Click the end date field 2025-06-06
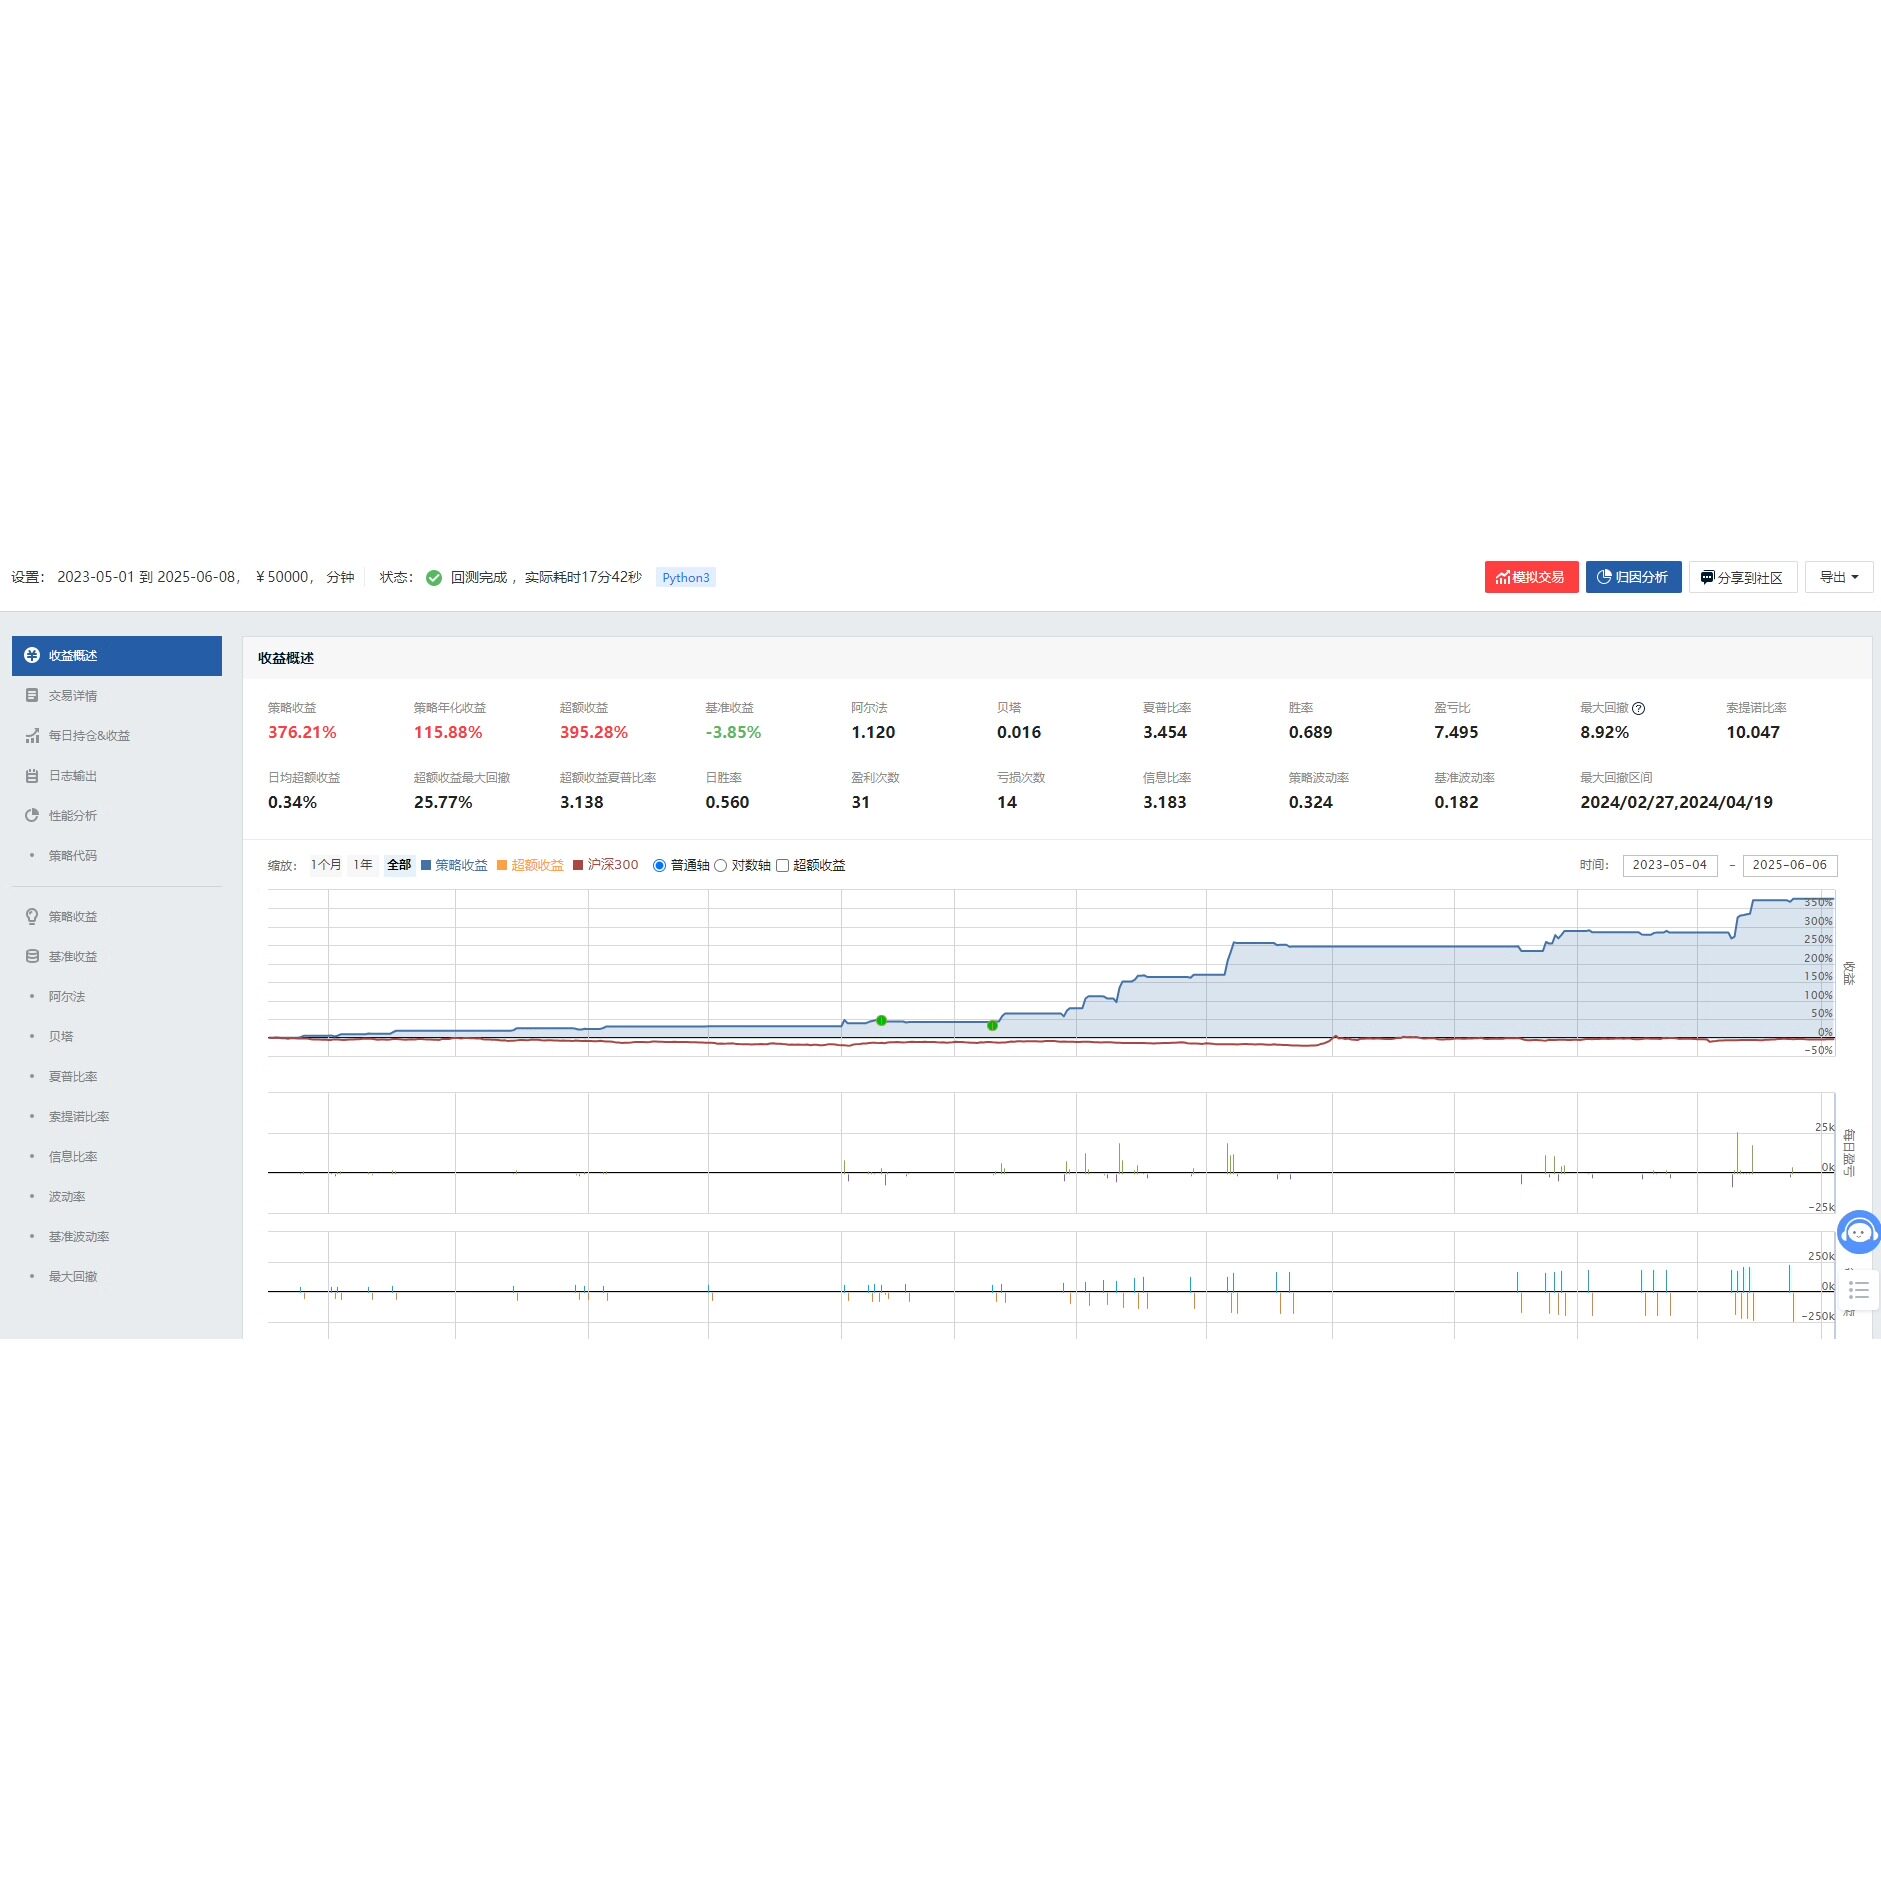The height and width of the screenshot is (1881, 1881). click(x=1790, y=866)
